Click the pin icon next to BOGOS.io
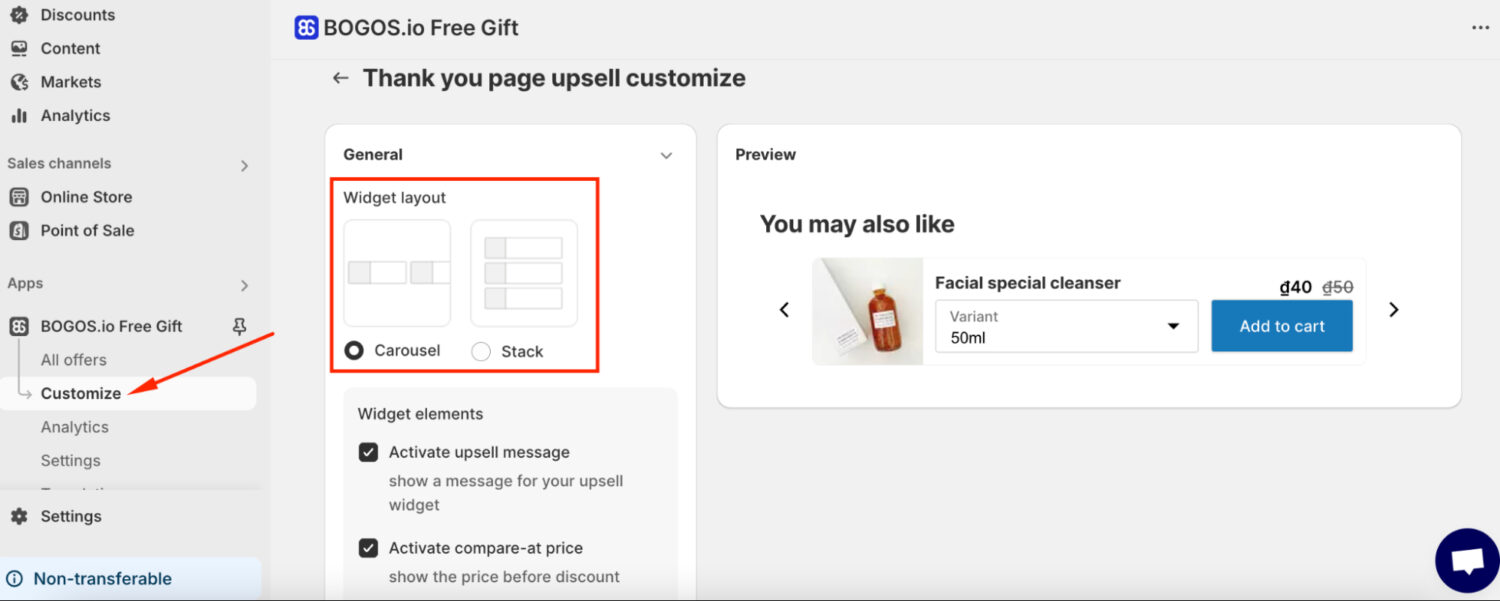1500x601 pixels. [x=239, y=326]
